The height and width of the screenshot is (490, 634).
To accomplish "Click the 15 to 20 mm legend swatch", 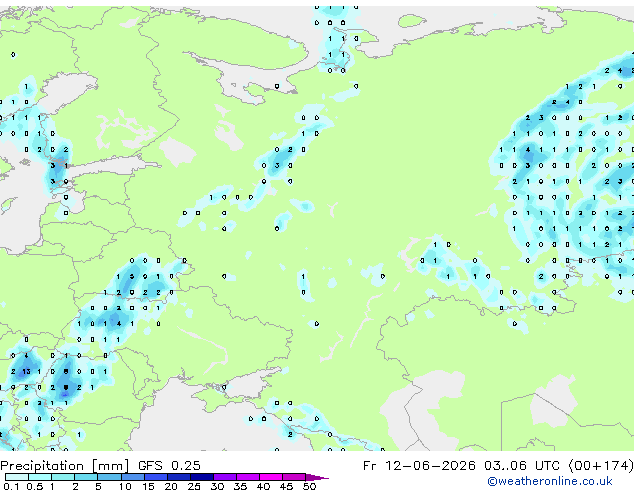I will point(155,477).
